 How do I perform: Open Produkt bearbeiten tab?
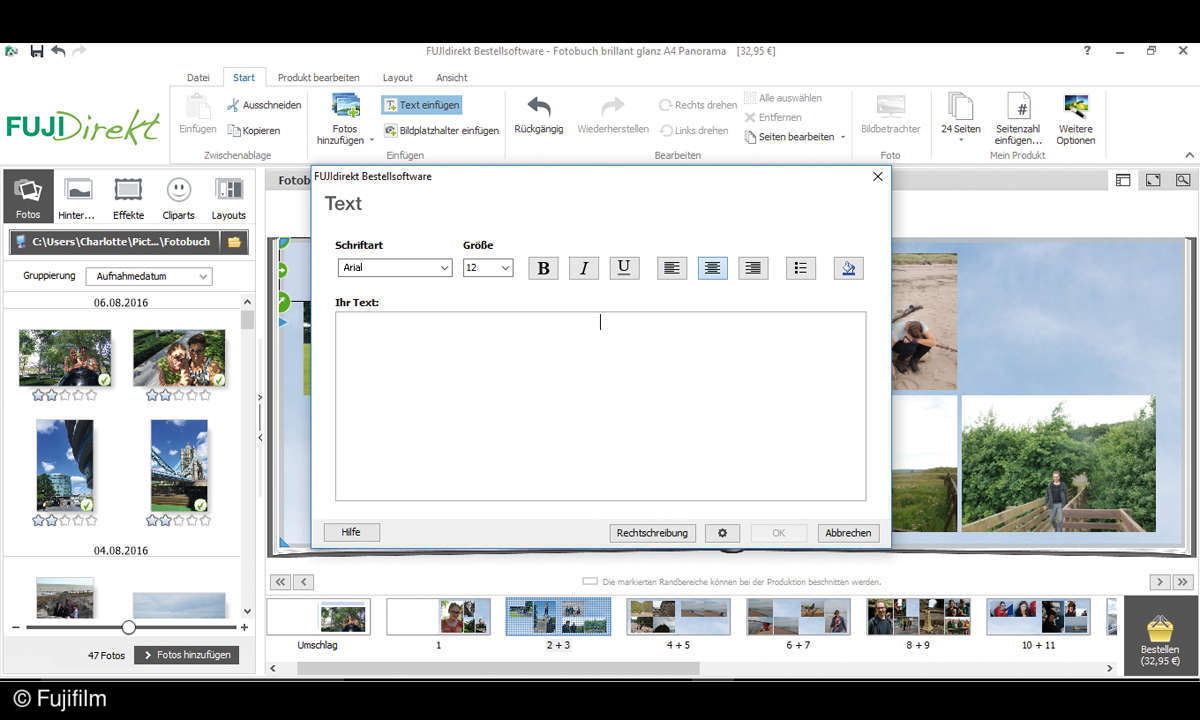pyautogui.click(x=318, y=77)
